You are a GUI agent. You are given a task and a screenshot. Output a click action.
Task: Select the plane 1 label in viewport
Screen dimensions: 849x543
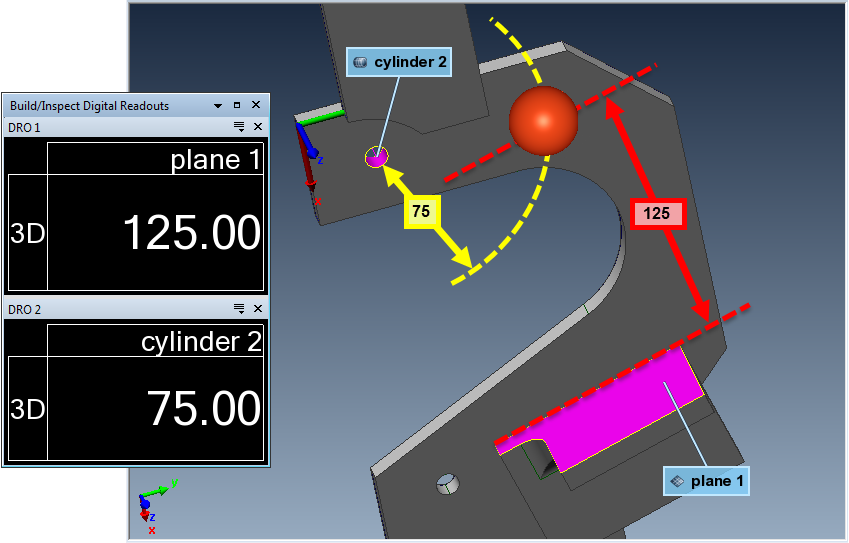point(707,481)
